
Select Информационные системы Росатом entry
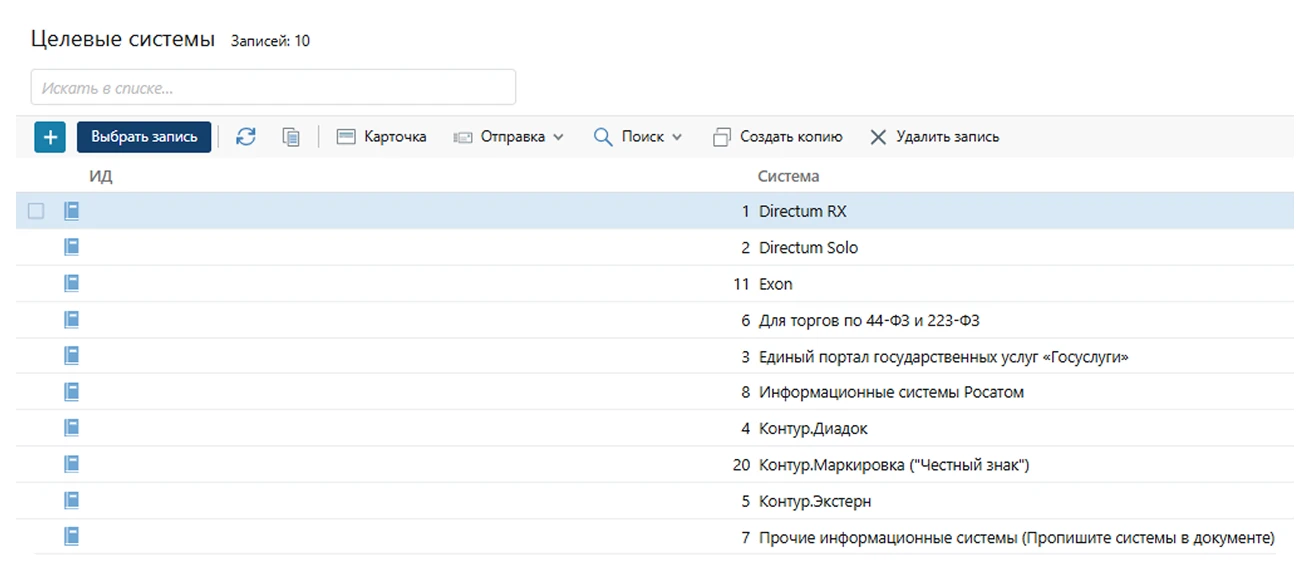[x=891, y=393]
